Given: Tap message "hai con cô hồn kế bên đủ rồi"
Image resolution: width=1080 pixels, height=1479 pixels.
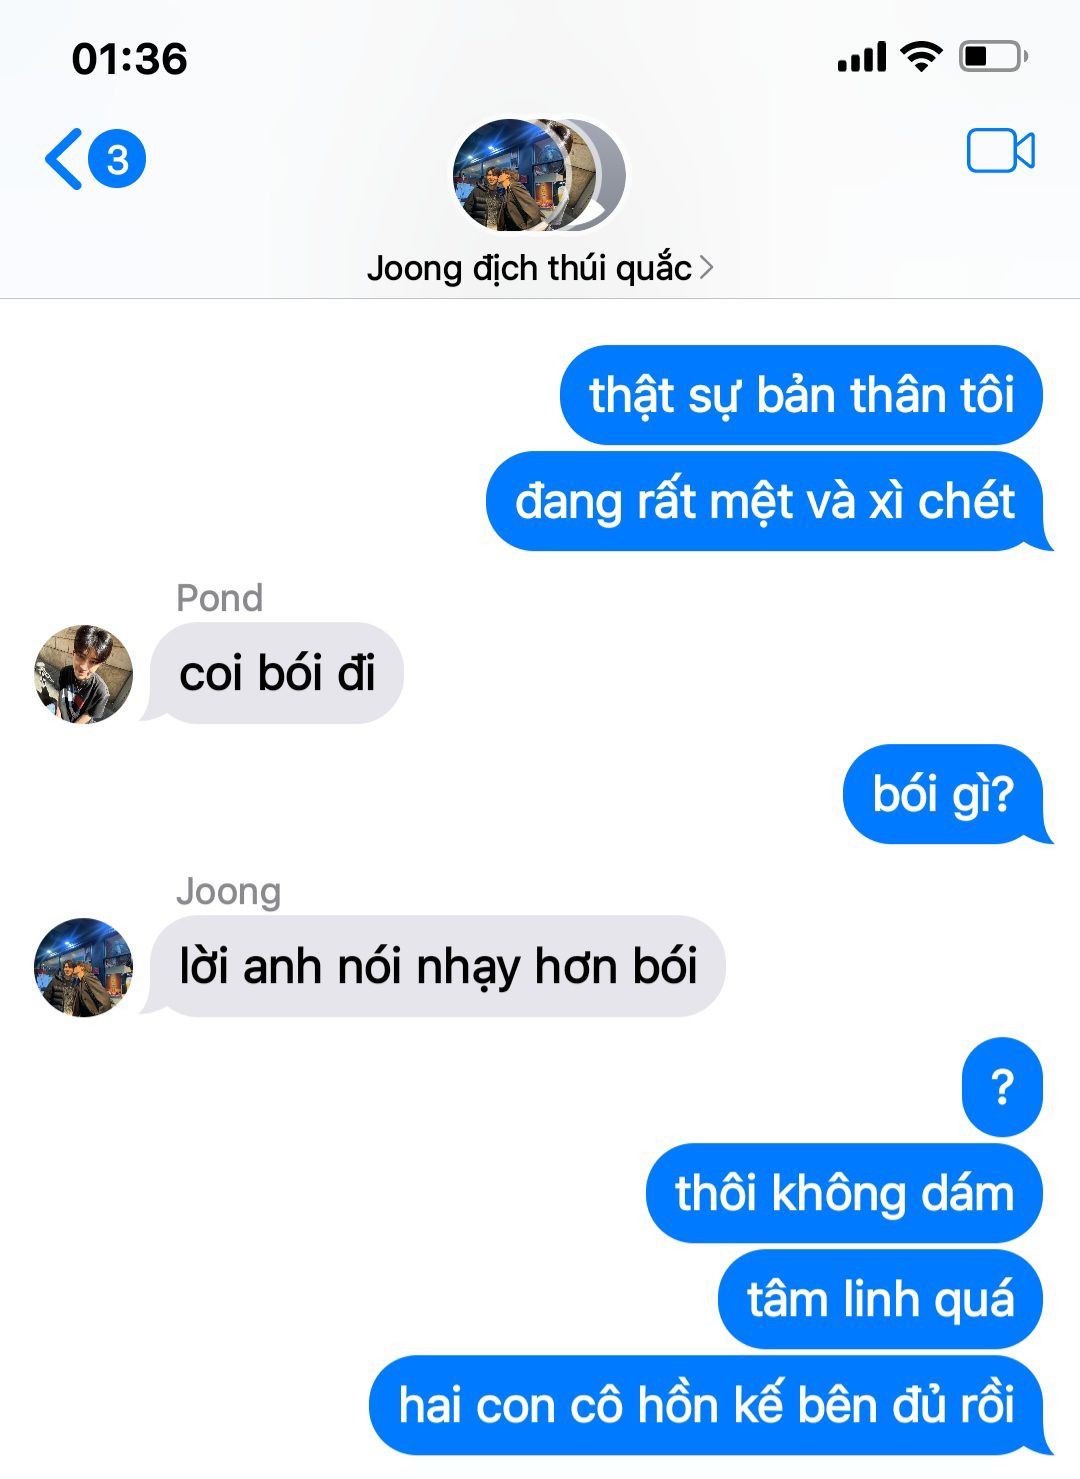Looking at the screenshot, I should click(x=706, y=1405).
